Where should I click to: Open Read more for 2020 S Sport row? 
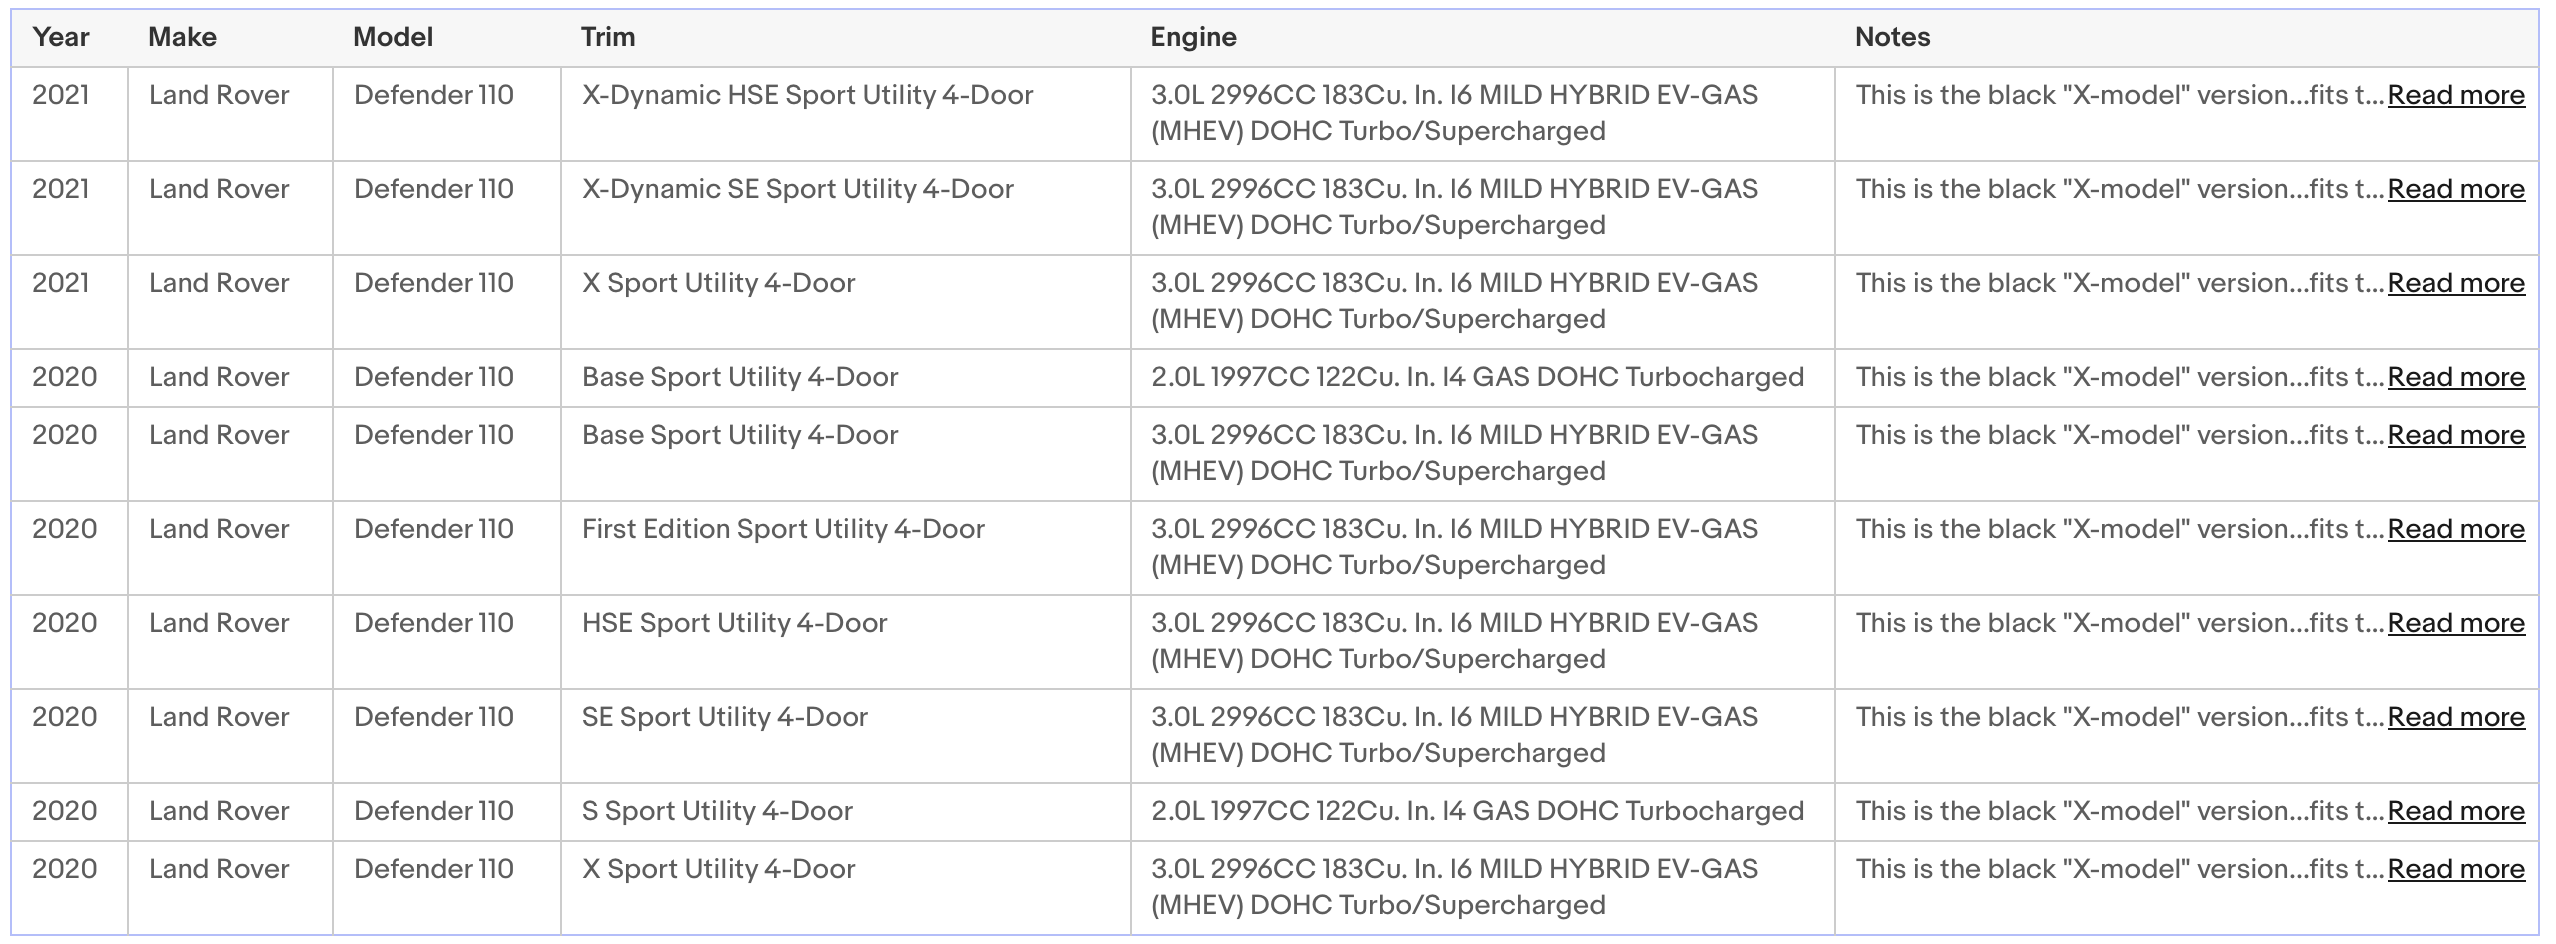click(x=2456, y=811)
